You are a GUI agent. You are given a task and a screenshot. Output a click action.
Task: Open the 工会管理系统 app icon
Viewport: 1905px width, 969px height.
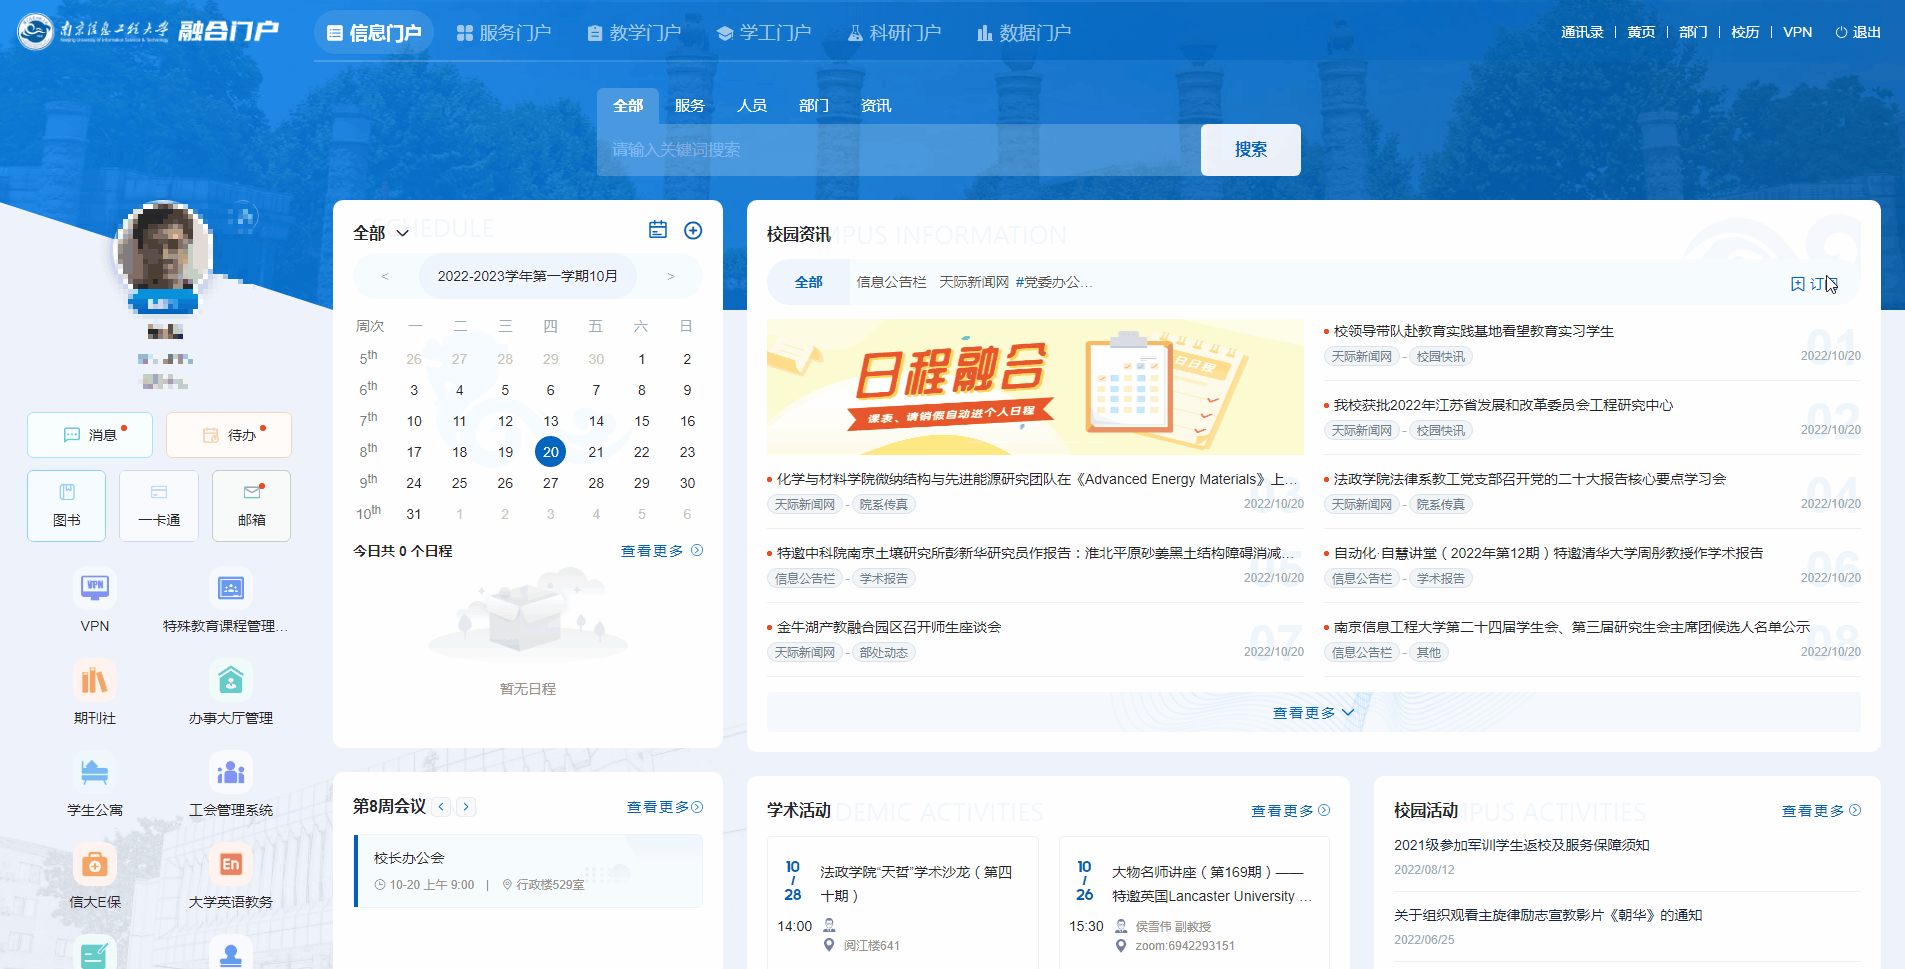[x=231, y=773]
